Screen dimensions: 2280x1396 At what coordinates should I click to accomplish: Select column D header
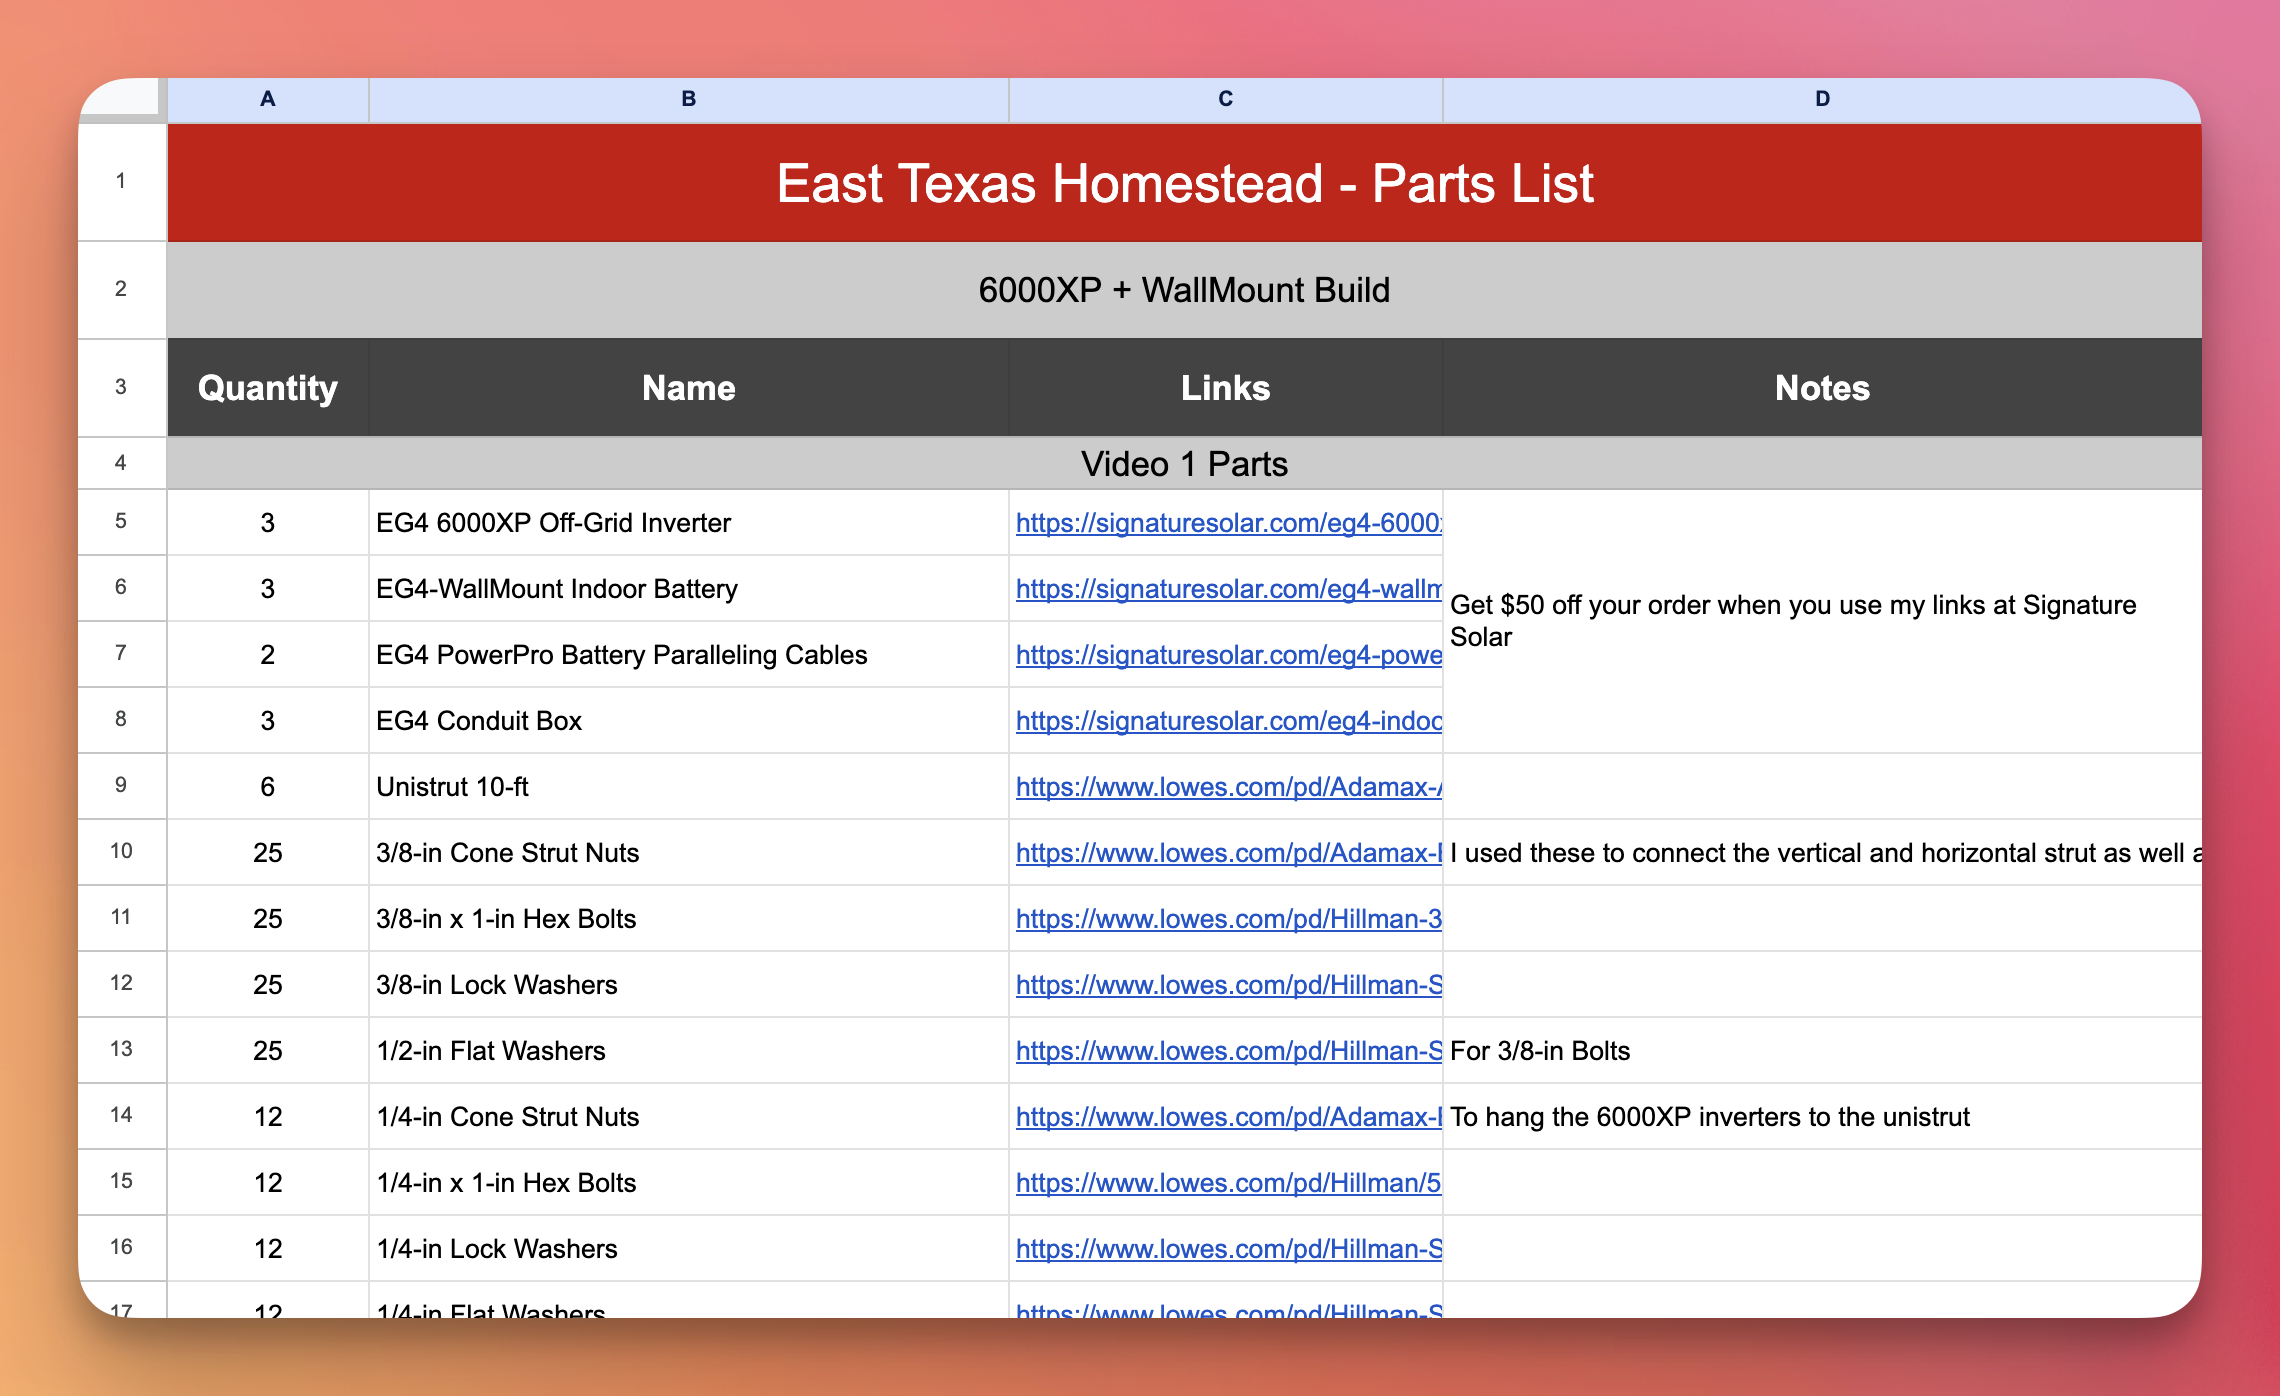coord(1822,99)
